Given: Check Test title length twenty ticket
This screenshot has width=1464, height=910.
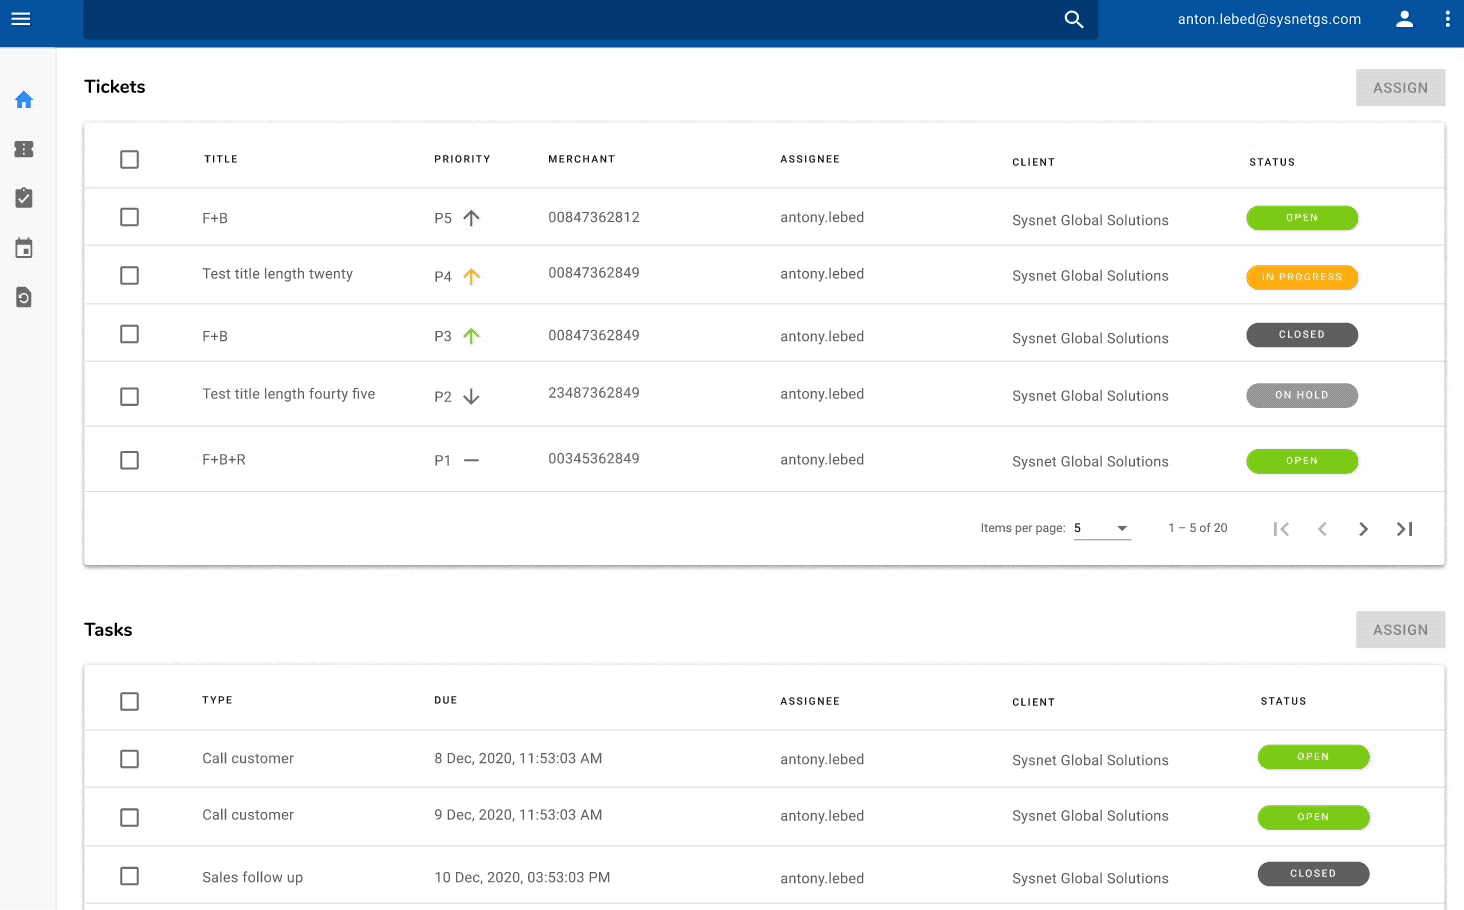Looking at the screenshot, I should coord(129,275).
